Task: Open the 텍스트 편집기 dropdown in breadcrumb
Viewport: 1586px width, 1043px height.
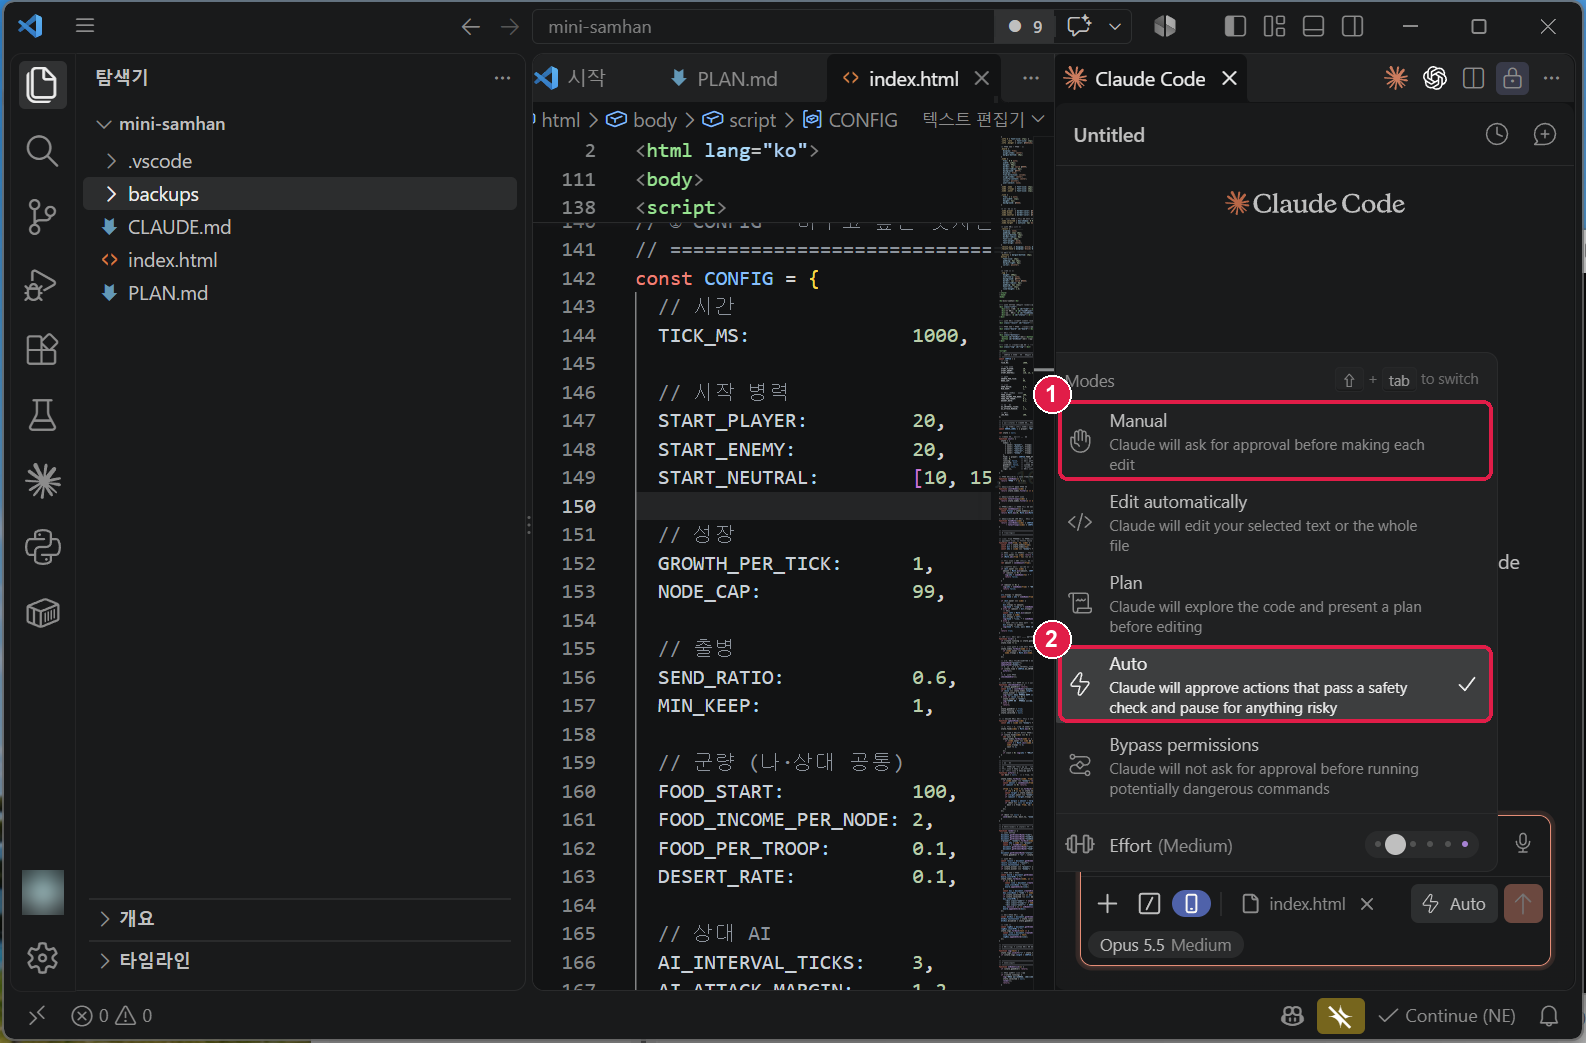Action: coord(983,119)
